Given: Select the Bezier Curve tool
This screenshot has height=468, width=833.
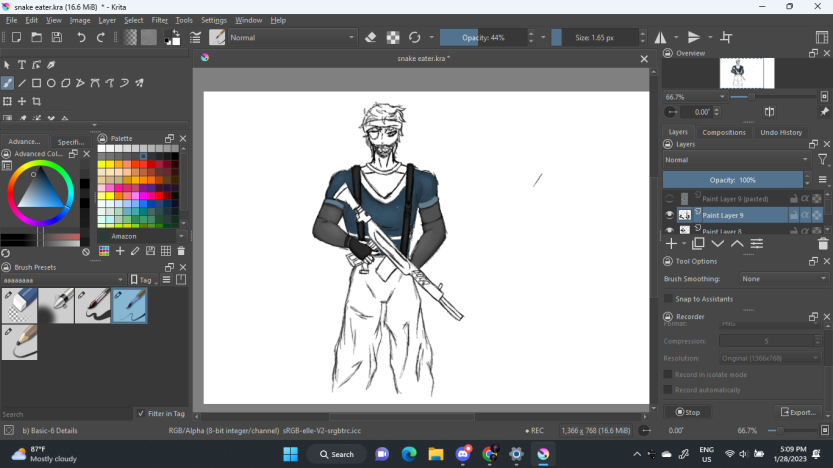Looking at the screenshot, I should pyautogui.click(x=95, y=83).
